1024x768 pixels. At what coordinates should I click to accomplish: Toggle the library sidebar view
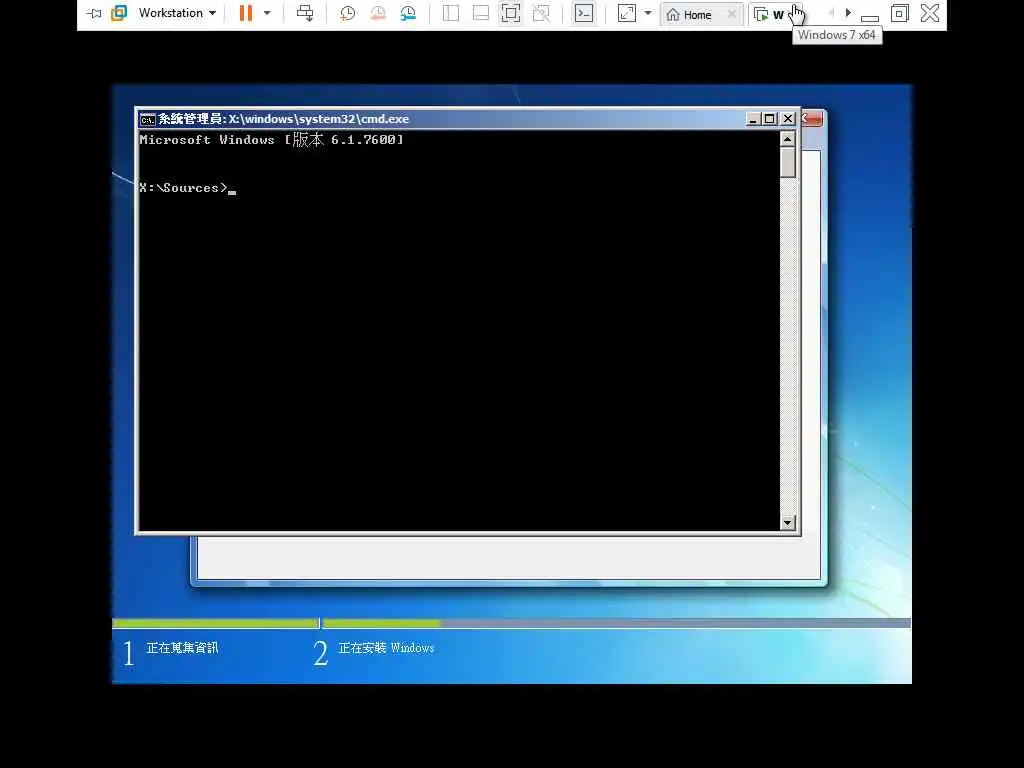451,13
